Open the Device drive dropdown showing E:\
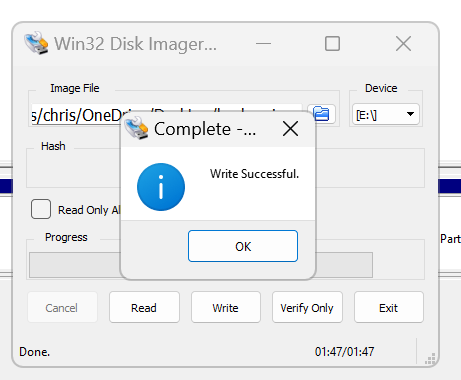Viewport: 461px width, 380px height. (x=386, y=114)
